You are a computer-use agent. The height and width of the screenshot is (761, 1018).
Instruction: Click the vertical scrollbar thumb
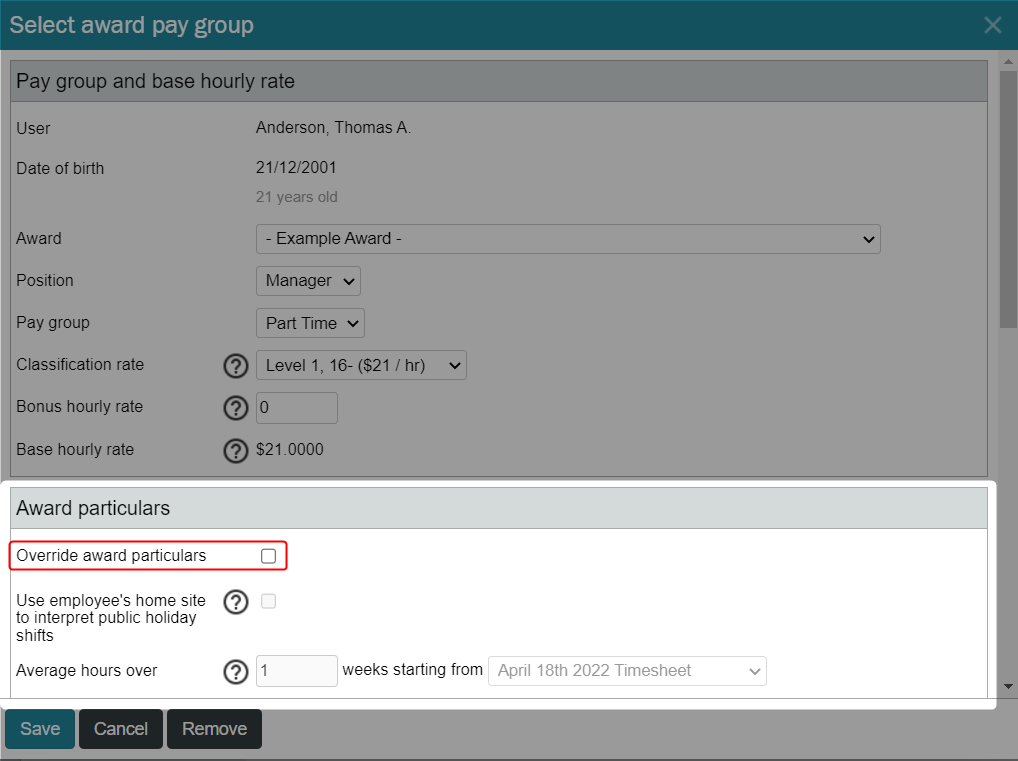point(1008,200)
